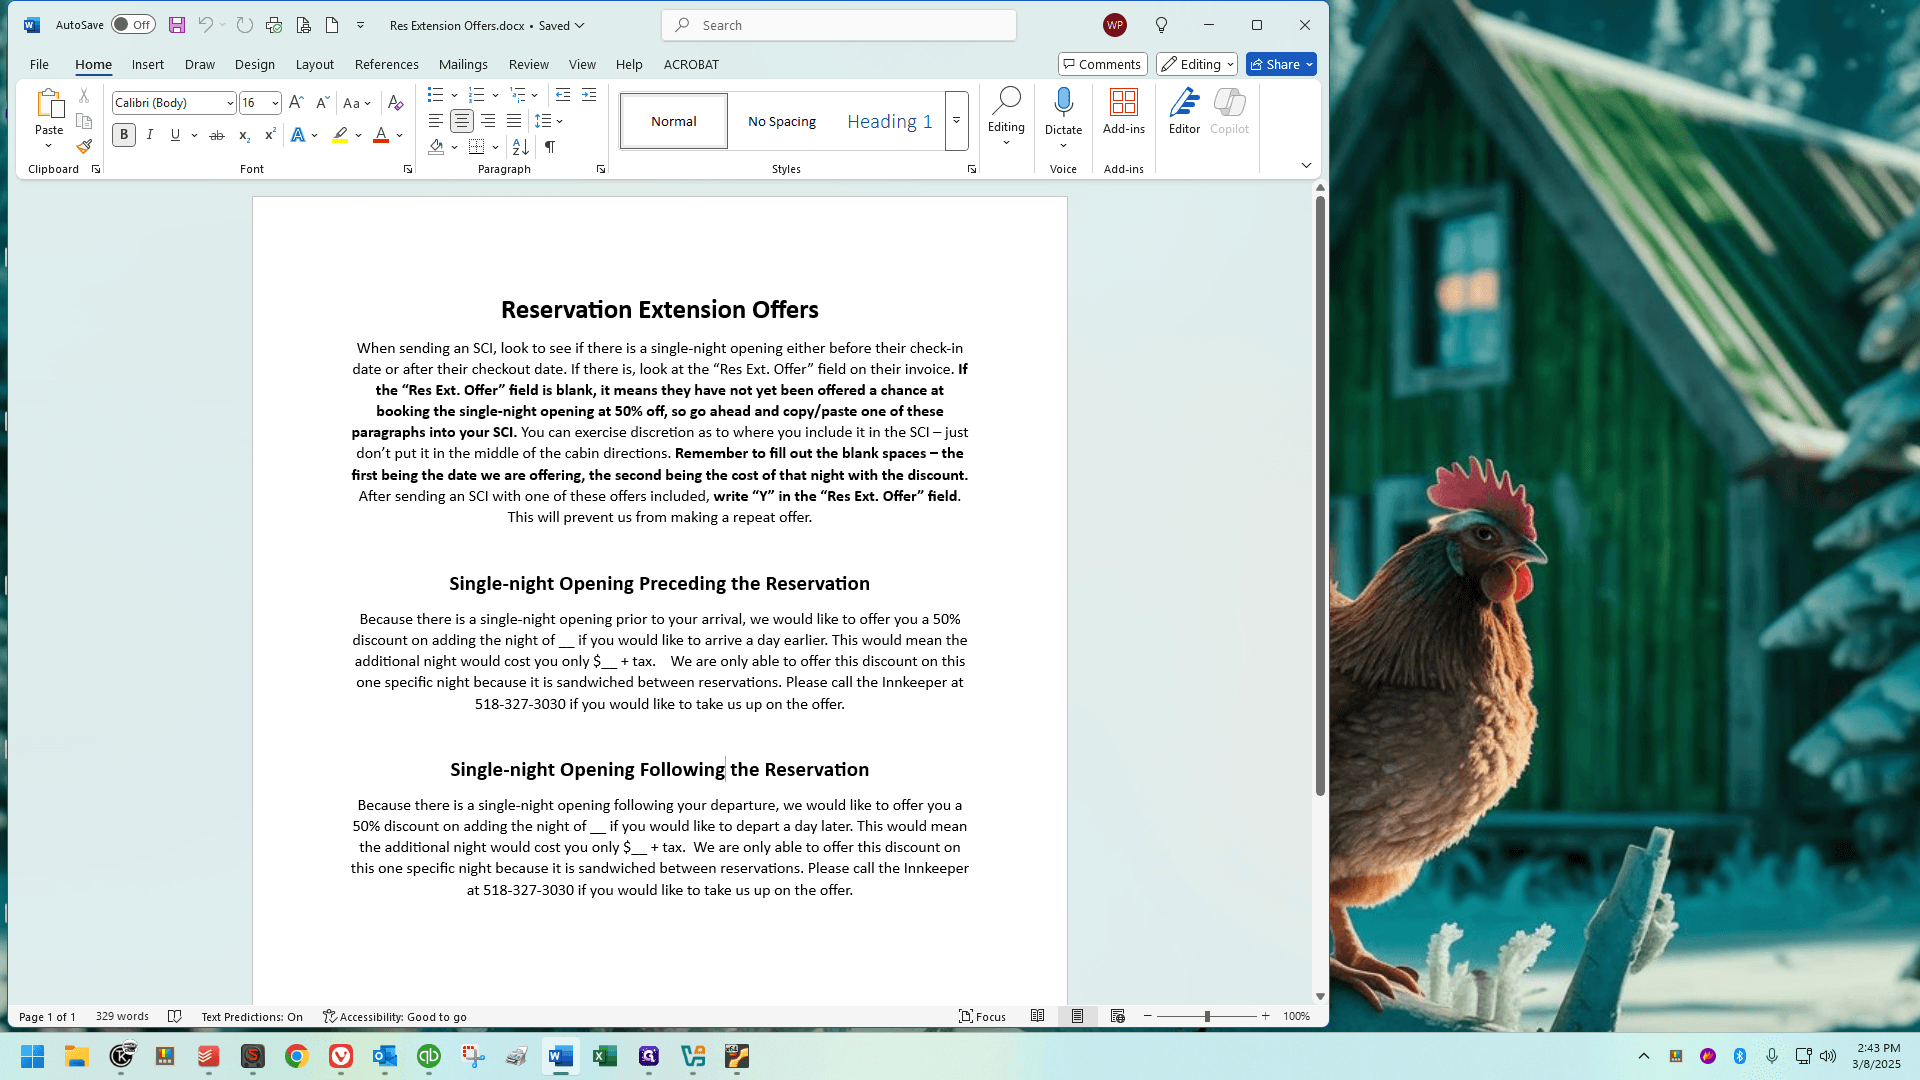Toggle Center alignment
1920x1080 pixels.
(x=461, y=121)
